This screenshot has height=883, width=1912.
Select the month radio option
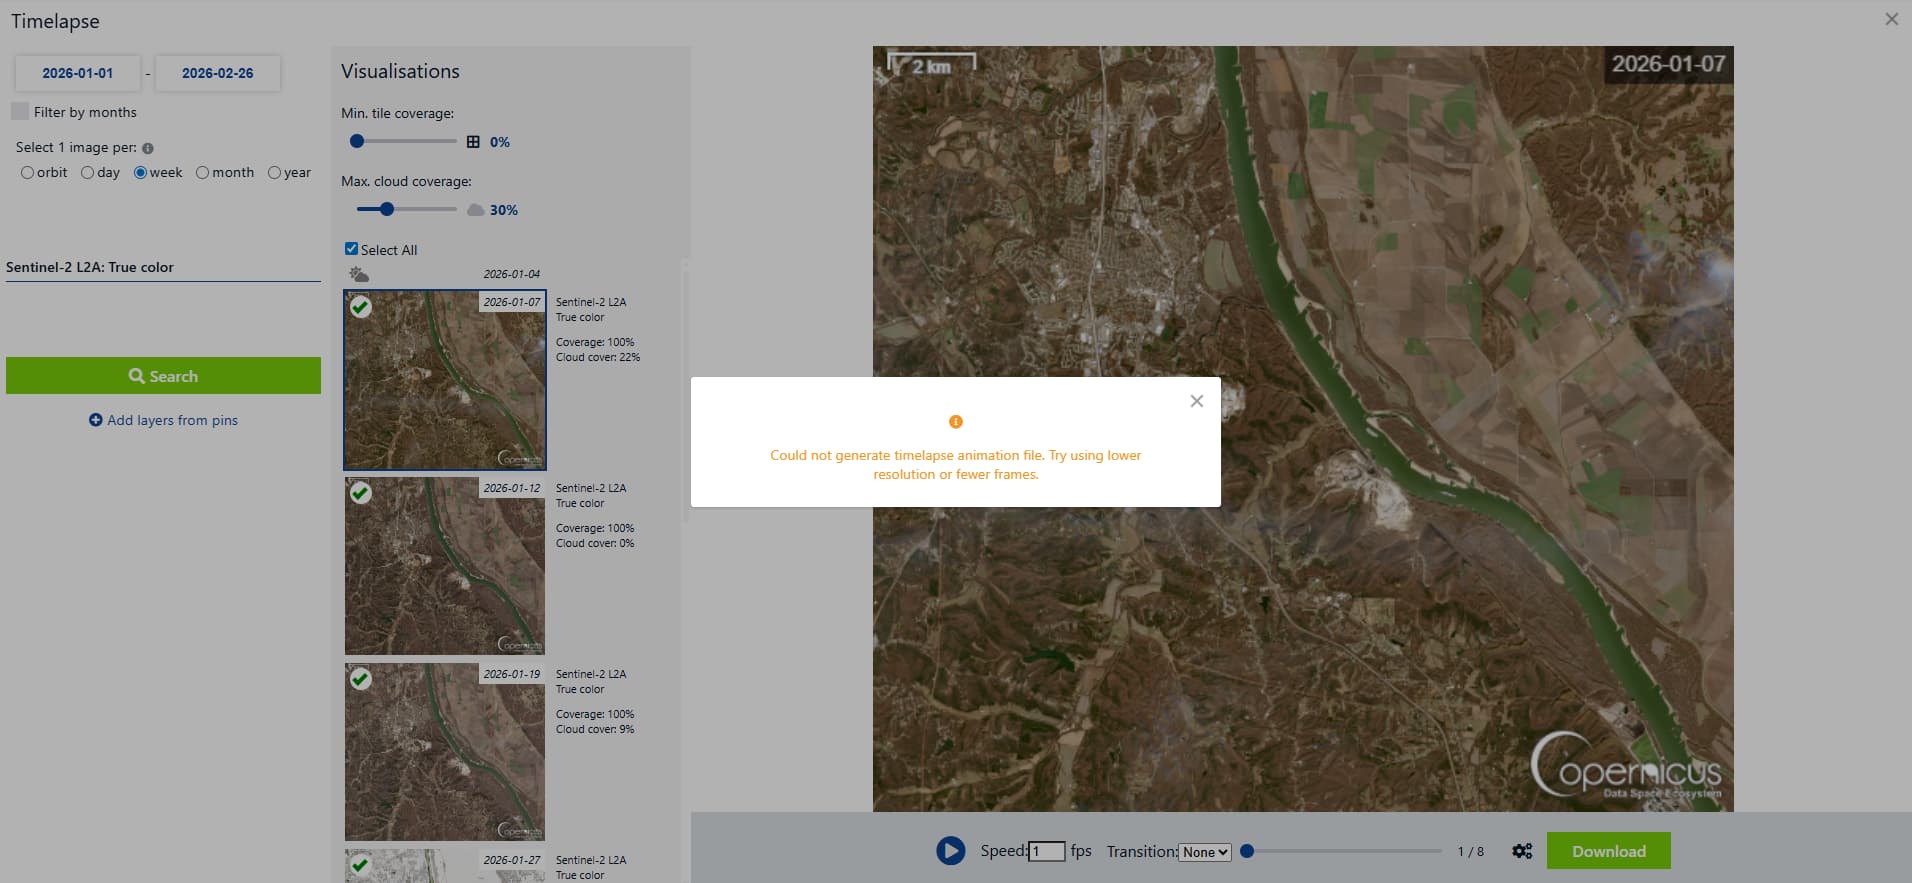pyautogui.click(x=203, y=173)
